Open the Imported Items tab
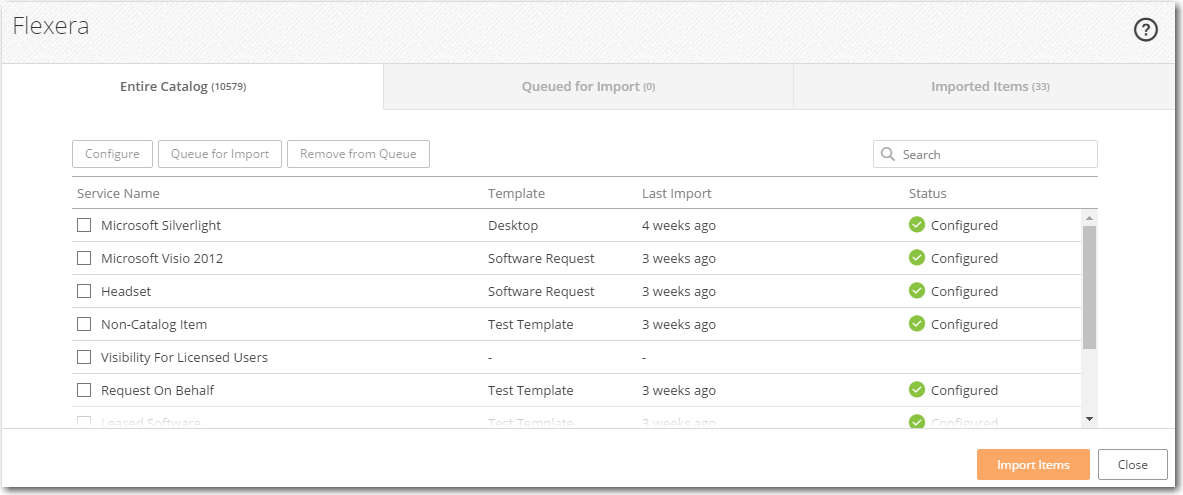The width and height of the screenshot is (1183, 495). pyautogui.click(x=989, y=87)
